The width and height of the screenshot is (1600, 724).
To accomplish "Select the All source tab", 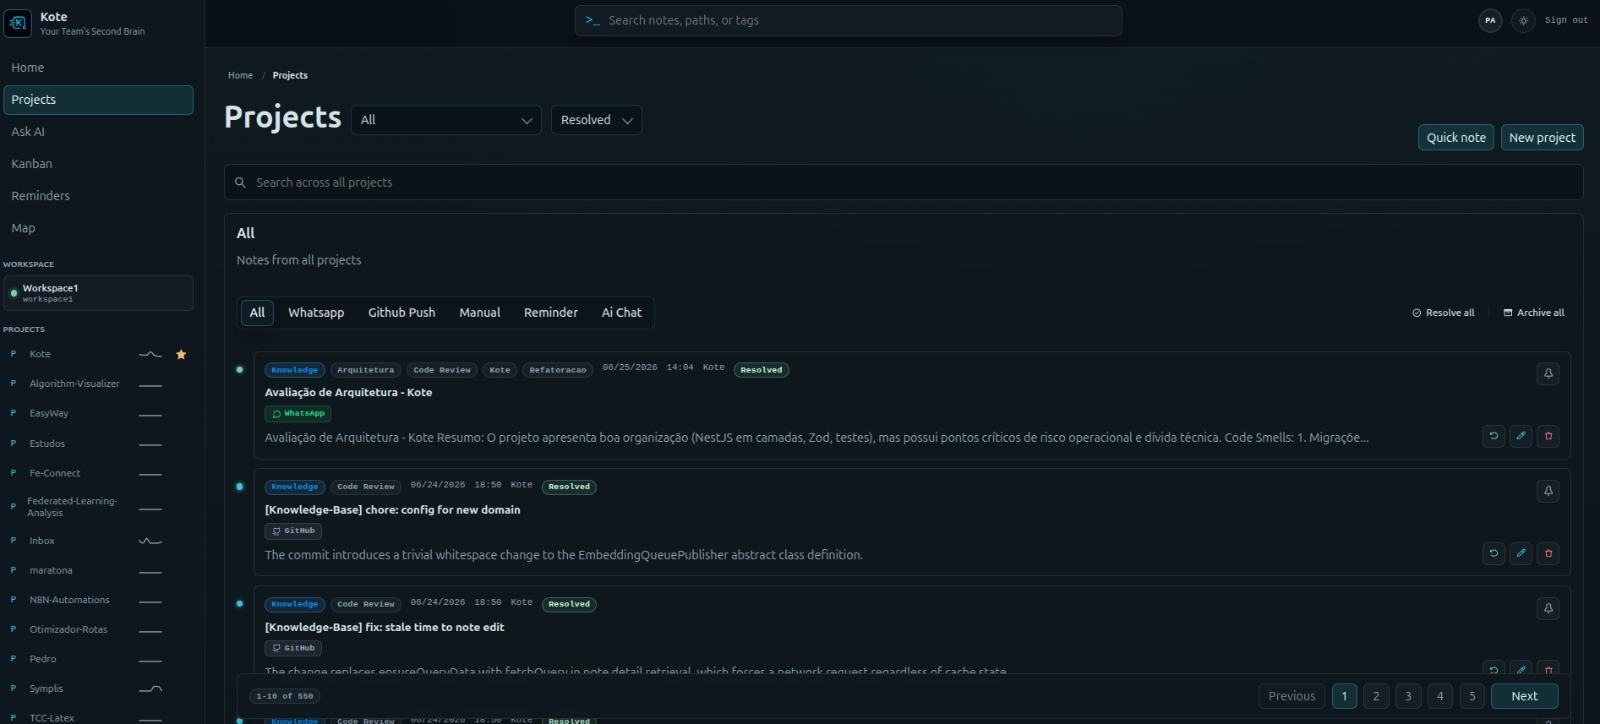I will 257,313.
